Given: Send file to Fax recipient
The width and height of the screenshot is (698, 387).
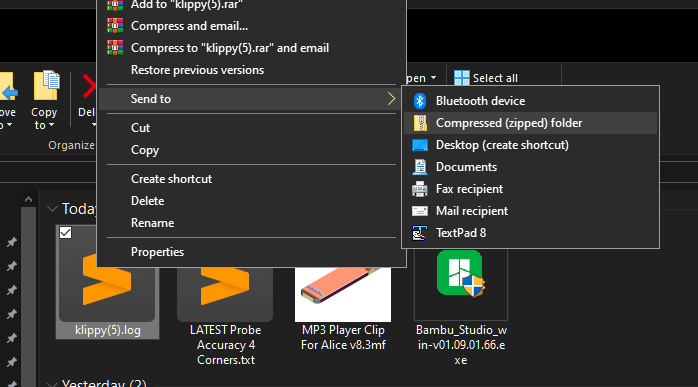Looking at the screenshot, I should tap(530, 189).
